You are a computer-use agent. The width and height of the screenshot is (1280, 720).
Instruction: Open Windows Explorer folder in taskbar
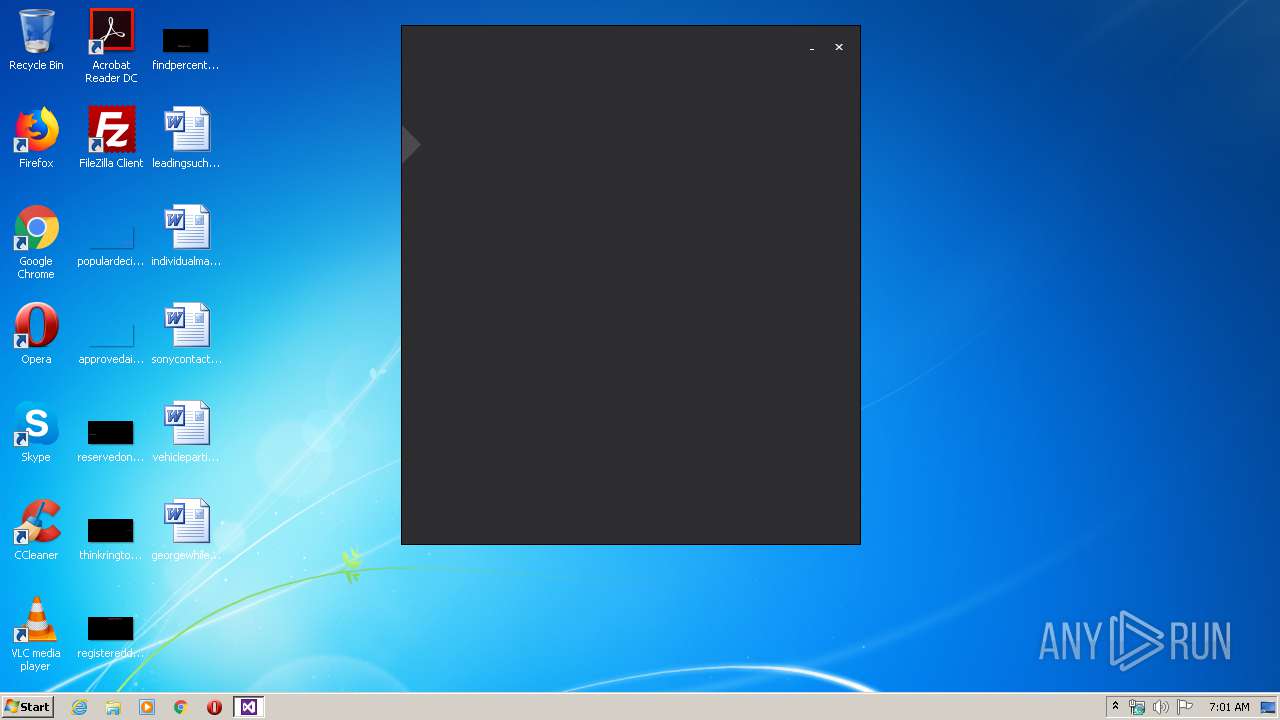tap(113, 707)
